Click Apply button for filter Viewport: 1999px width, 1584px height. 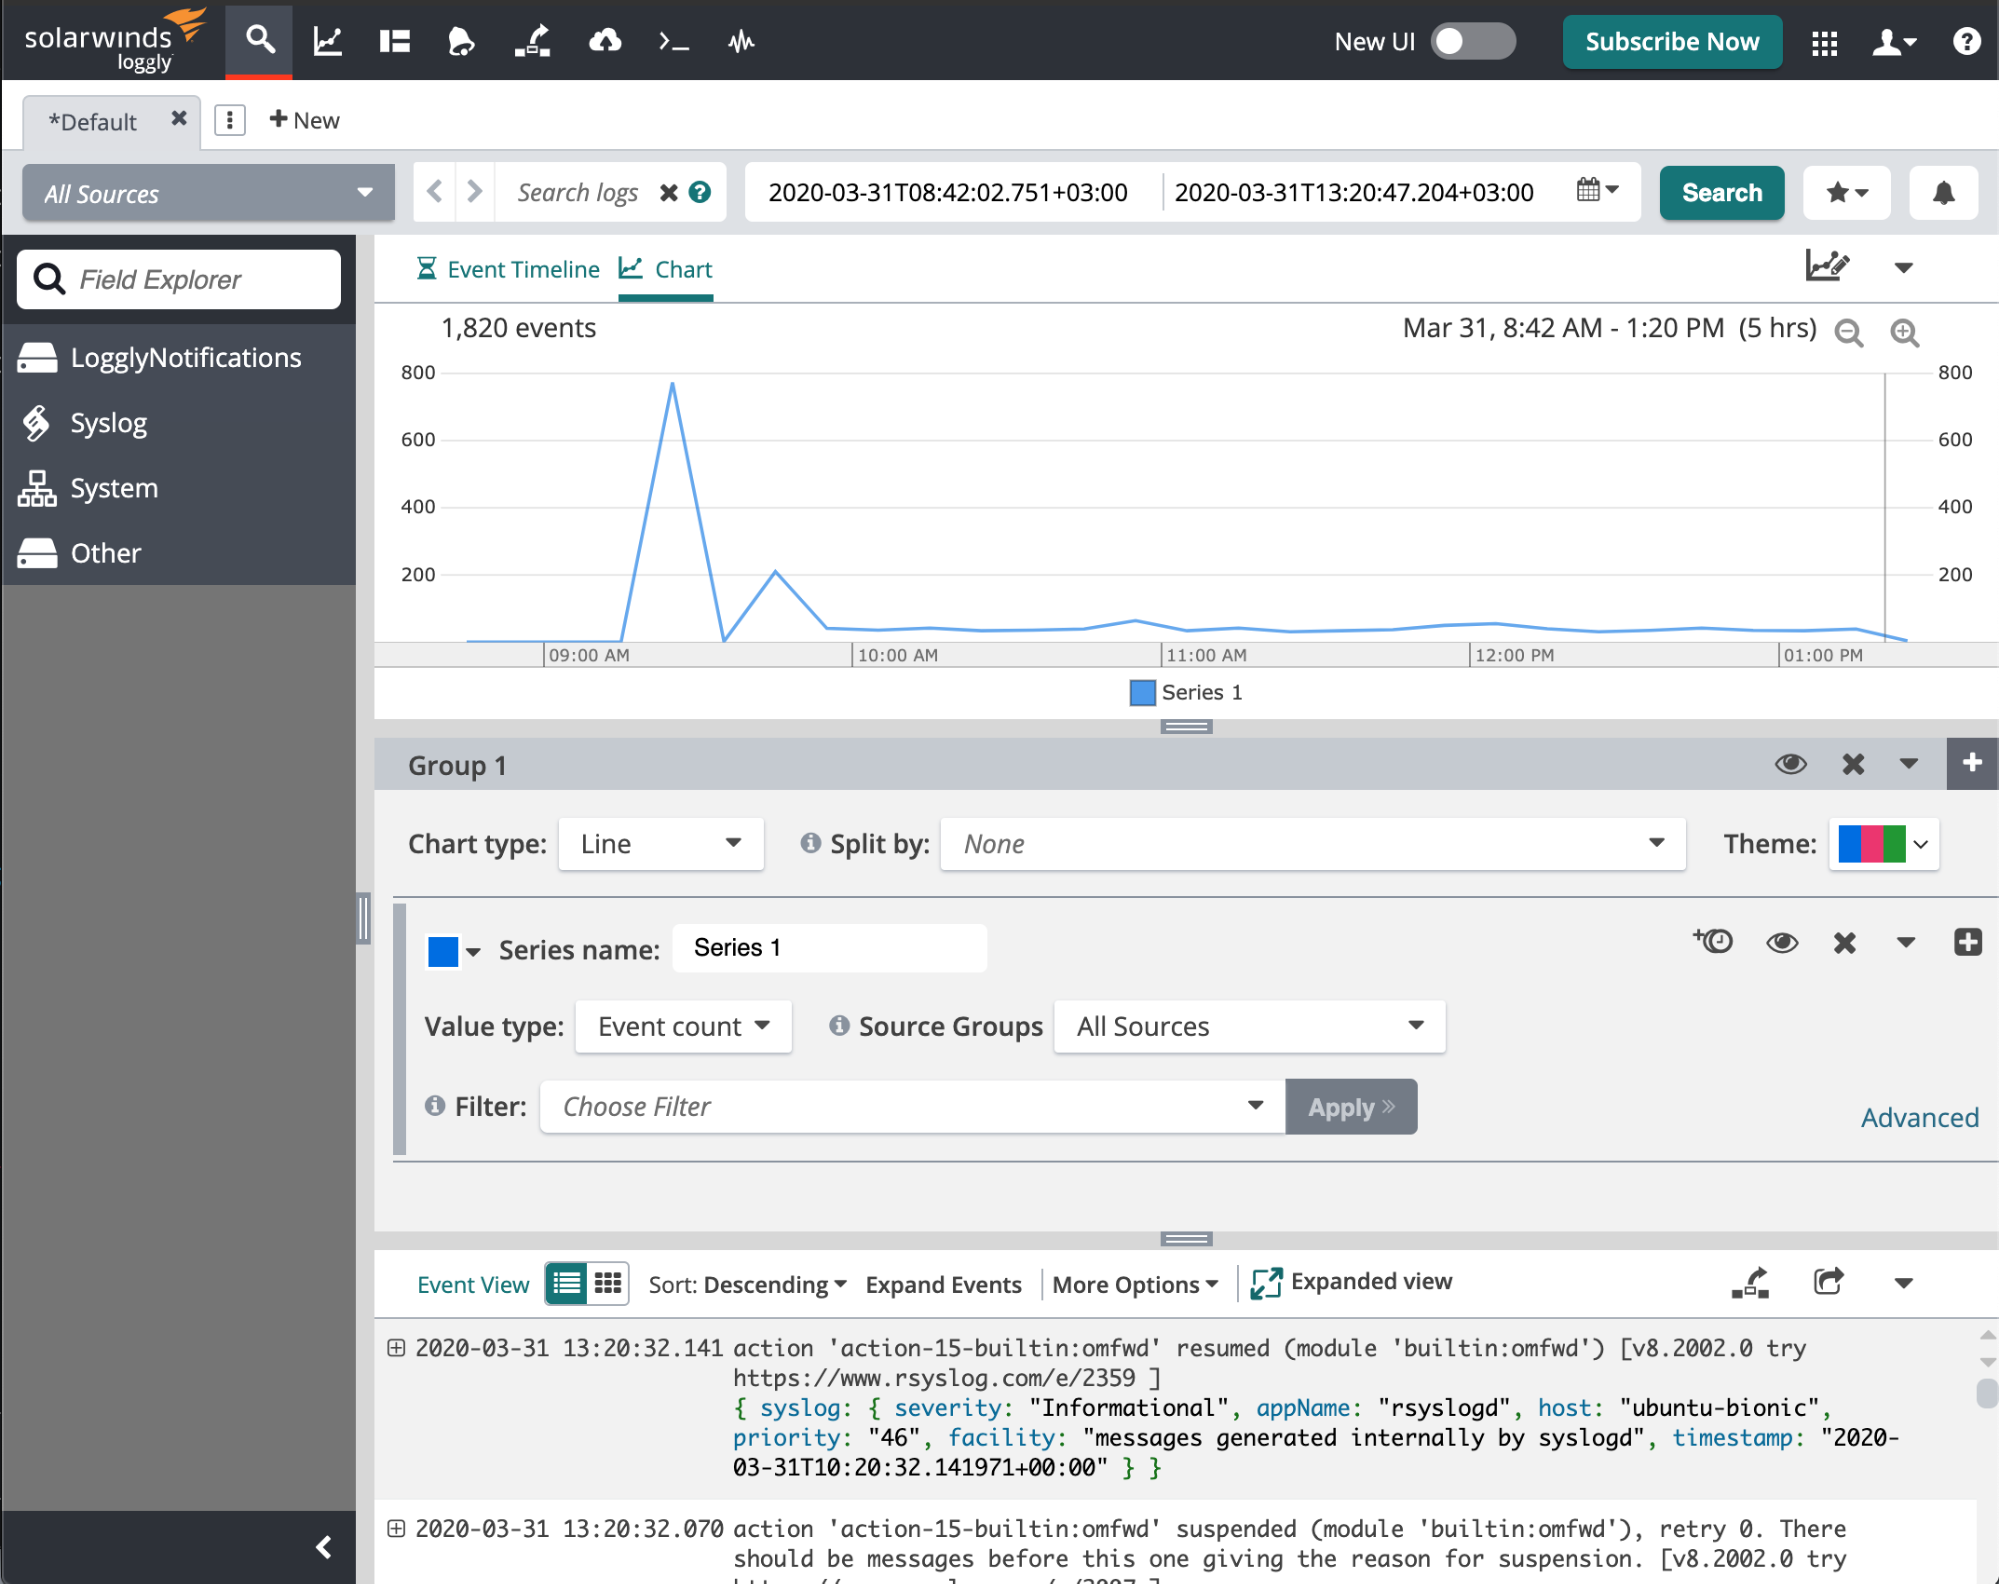pos(1350,1105)
